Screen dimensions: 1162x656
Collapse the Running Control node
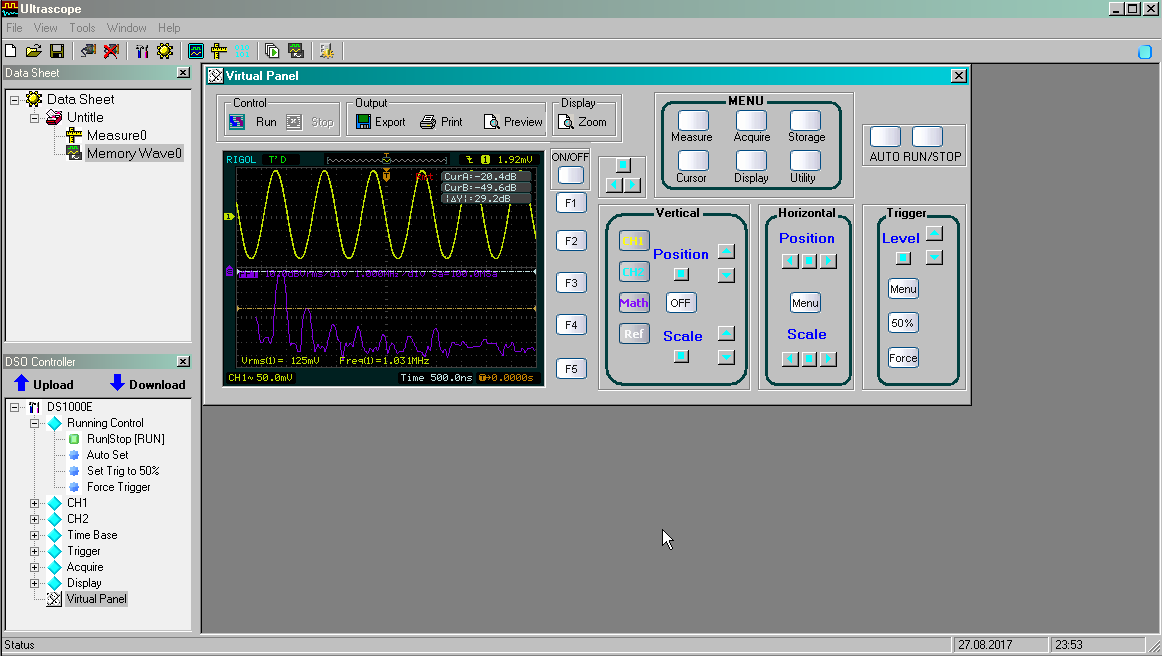(x=34, y=423)
